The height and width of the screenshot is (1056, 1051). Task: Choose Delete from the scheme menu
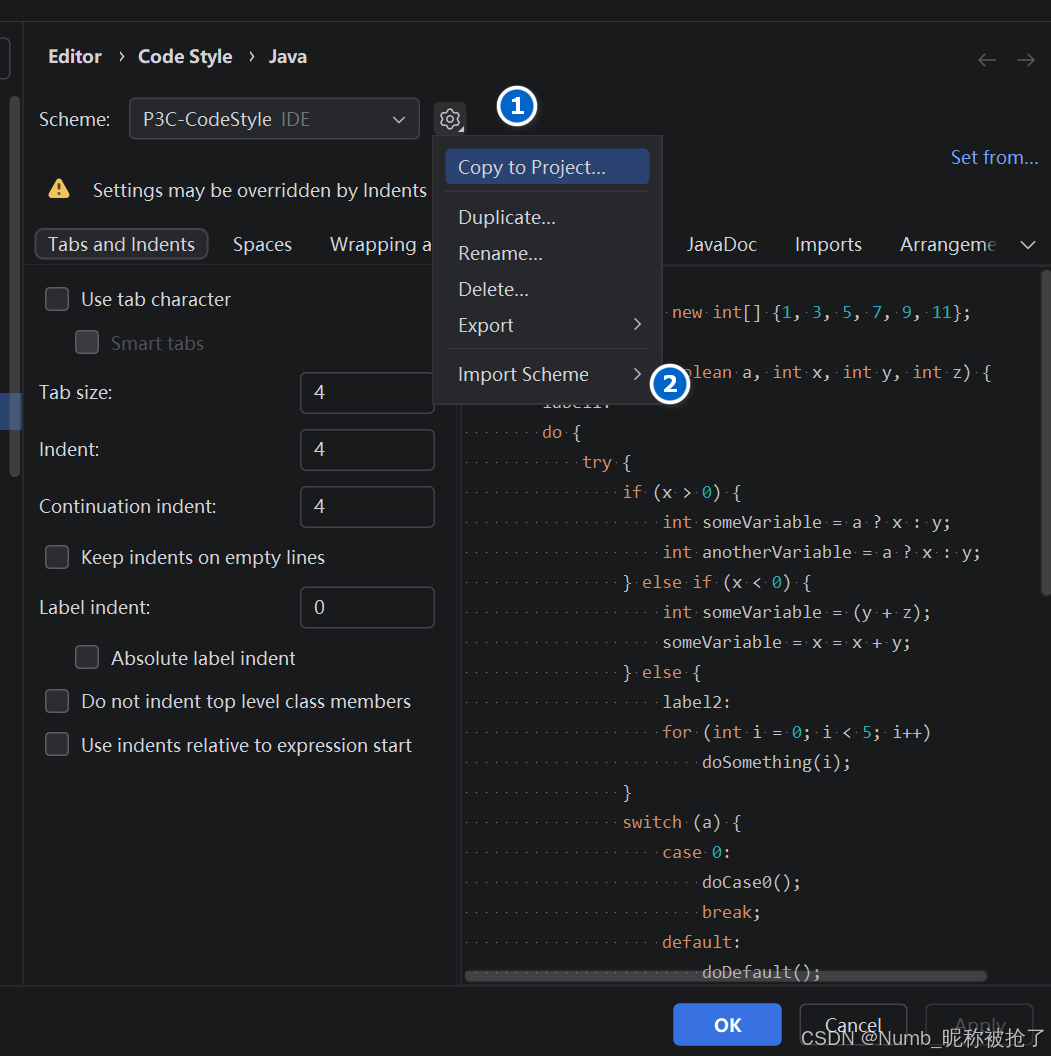click(547, 290)
